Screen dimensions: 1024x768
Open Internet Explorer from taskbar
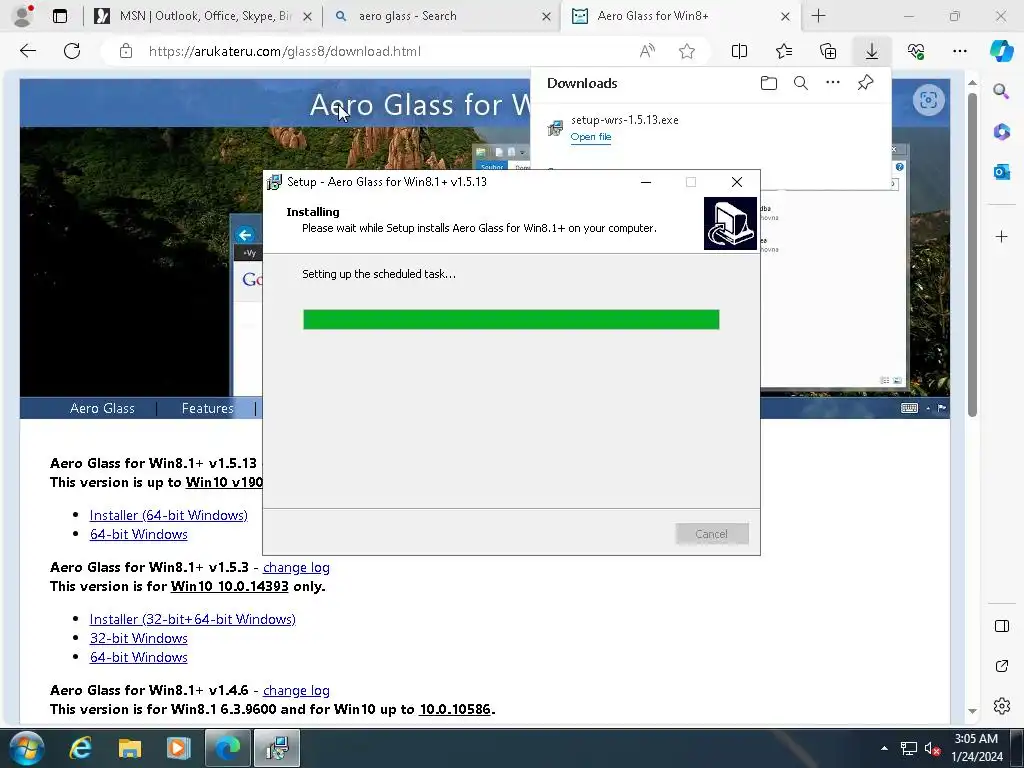[x=80, y=748]
